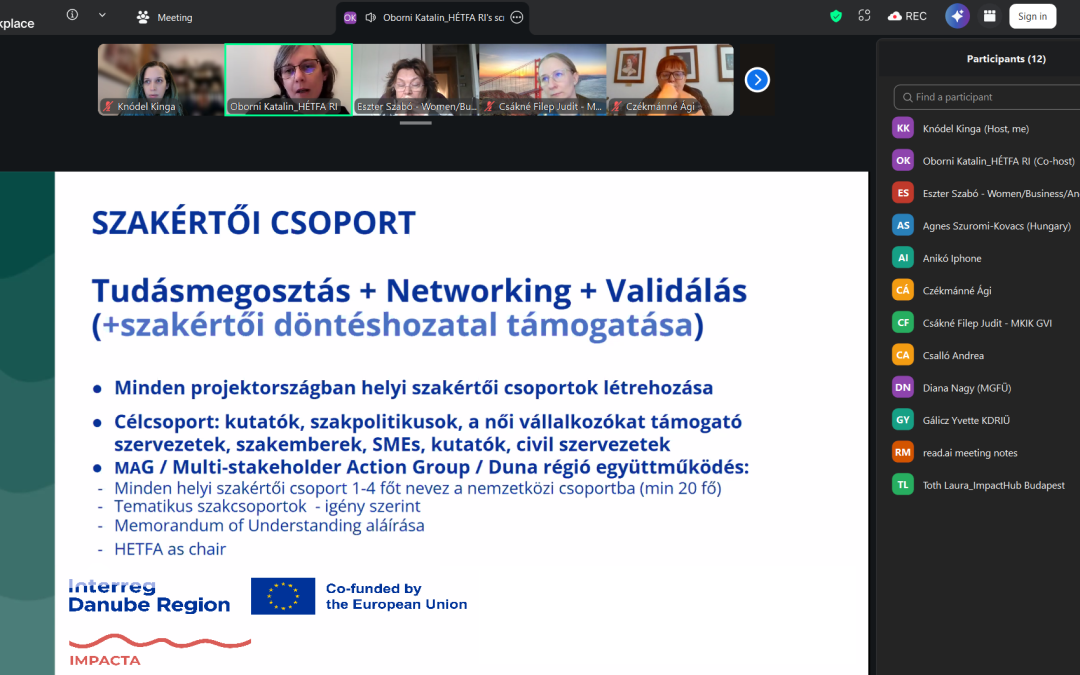1080x675 pixels.
Task: Show next video thumbnails with arrow
Action: (757, 79)
